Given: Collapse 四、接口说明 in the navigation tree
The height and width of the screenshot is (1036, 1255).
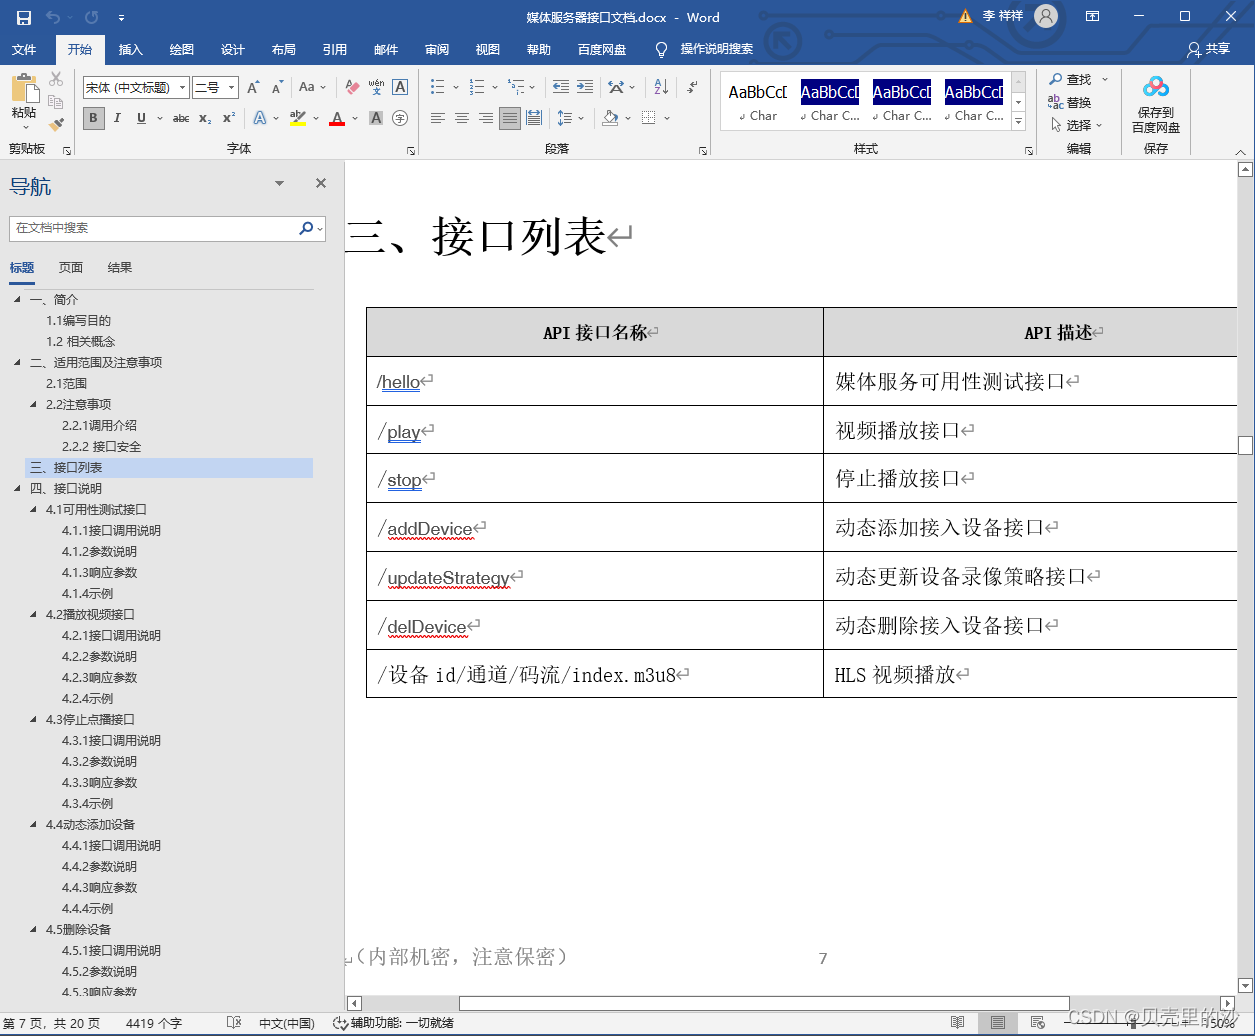Looking at the screenshot, I should [x=16, y=488].
